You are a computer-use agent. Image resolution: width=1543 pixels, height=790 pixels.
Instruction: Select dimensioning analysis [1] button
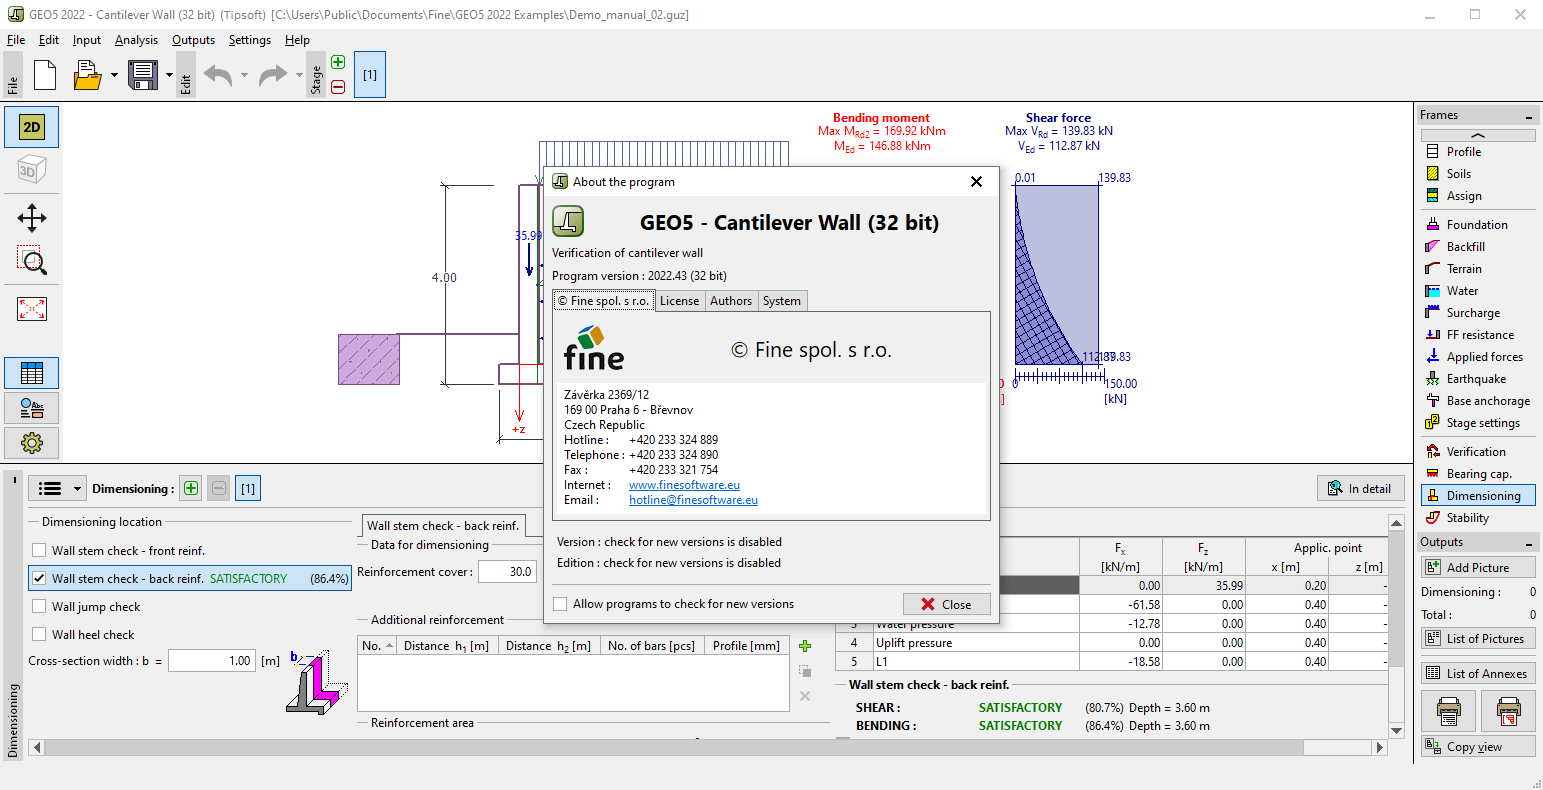tap(248, 489)
